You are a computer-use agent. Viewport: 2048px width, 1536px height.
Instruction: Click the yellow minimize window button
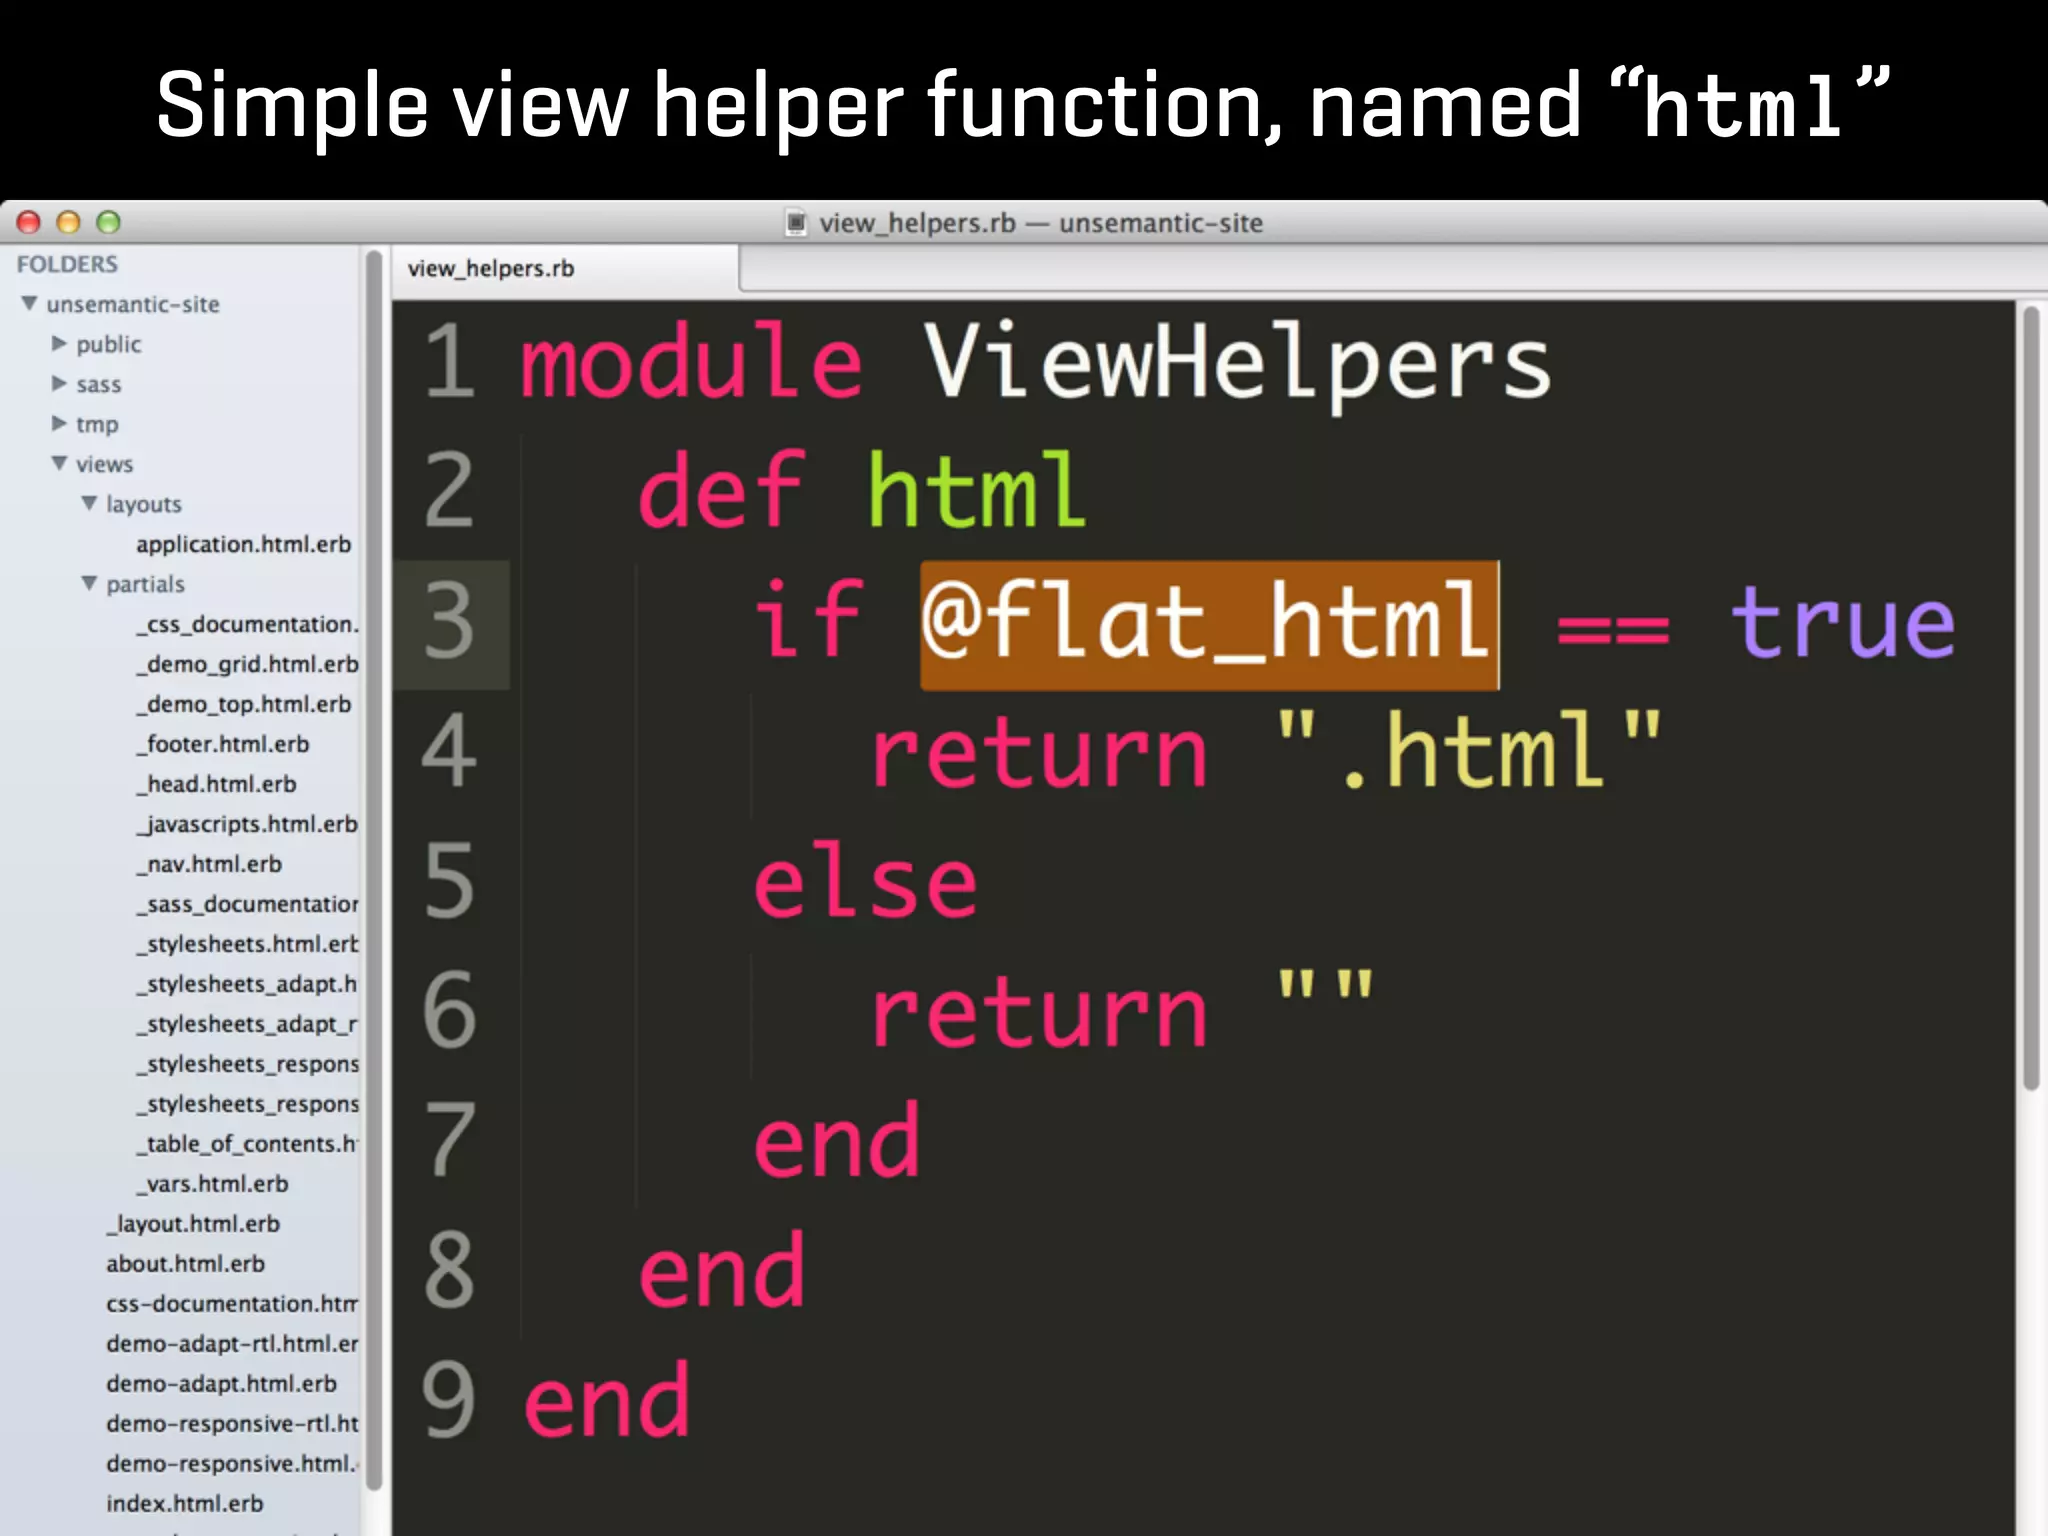point(68,222)
